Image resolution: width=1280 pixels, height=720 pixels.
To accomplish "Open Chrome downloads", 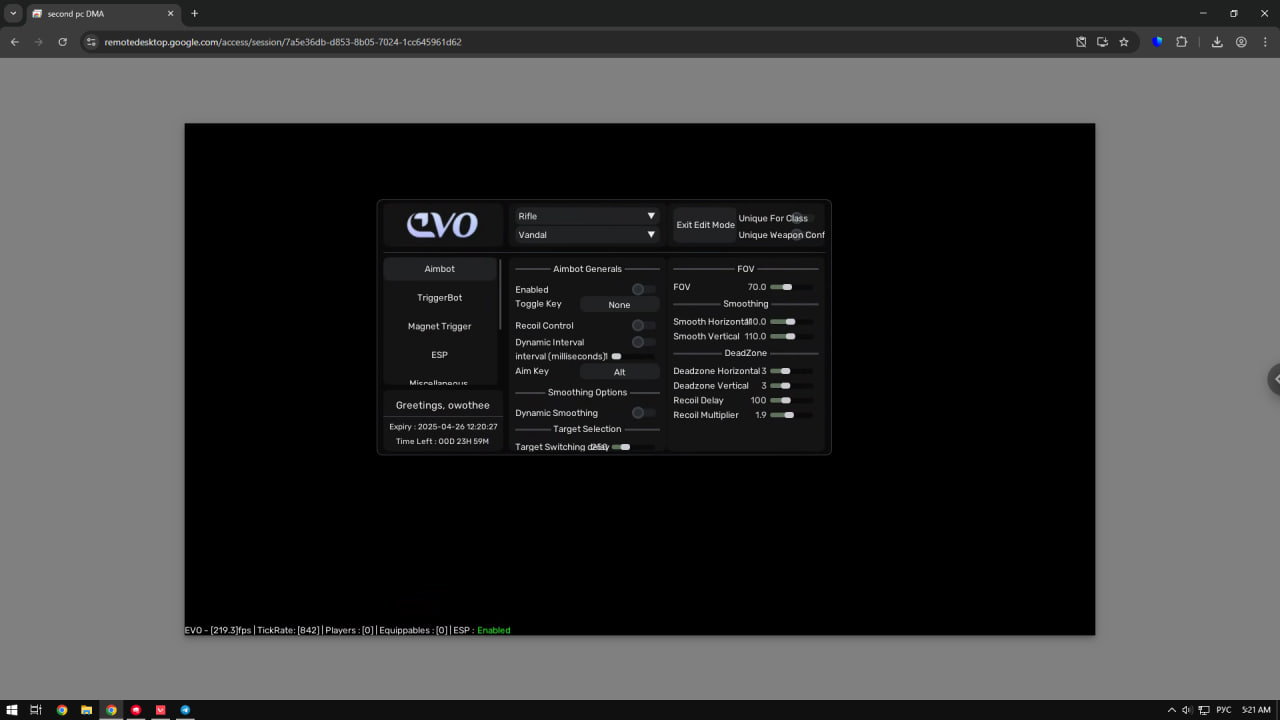I will coord(1217,42).
